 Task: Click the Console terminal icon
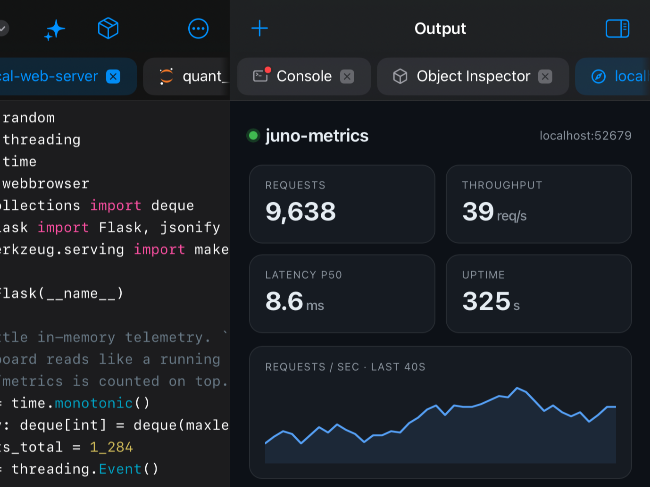point(261,75)
